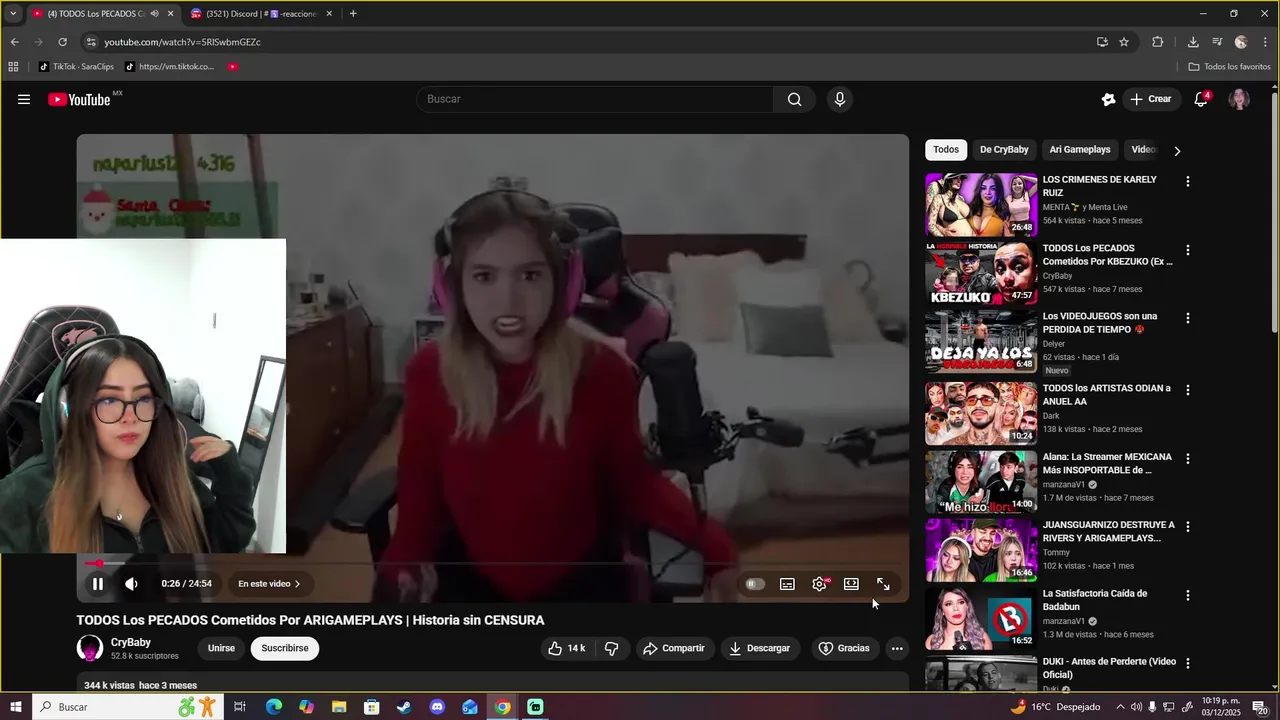Dislike the video with thumbs down
The width and height of the screenshot is (1280, 720).
click(x=611, y=648)
